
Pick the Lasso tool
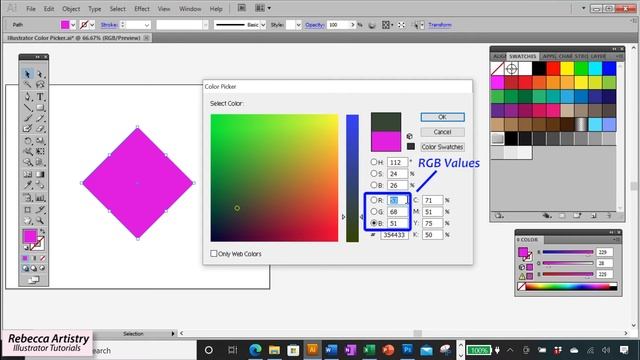click(40, 85)
